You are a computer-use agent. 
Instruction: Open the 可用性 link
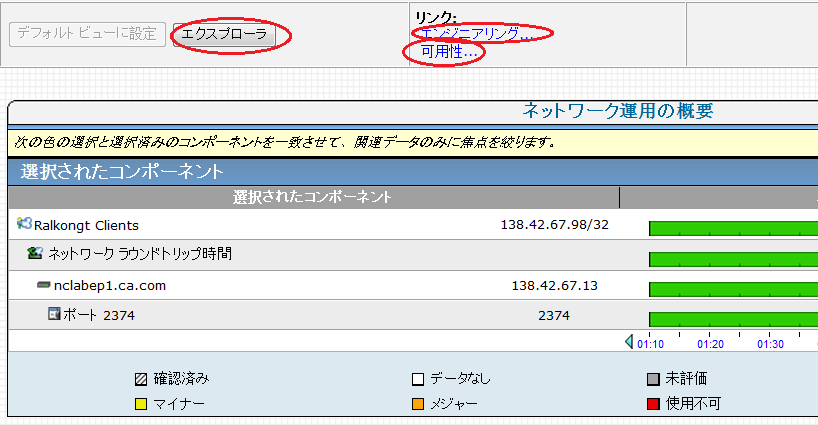449,51
